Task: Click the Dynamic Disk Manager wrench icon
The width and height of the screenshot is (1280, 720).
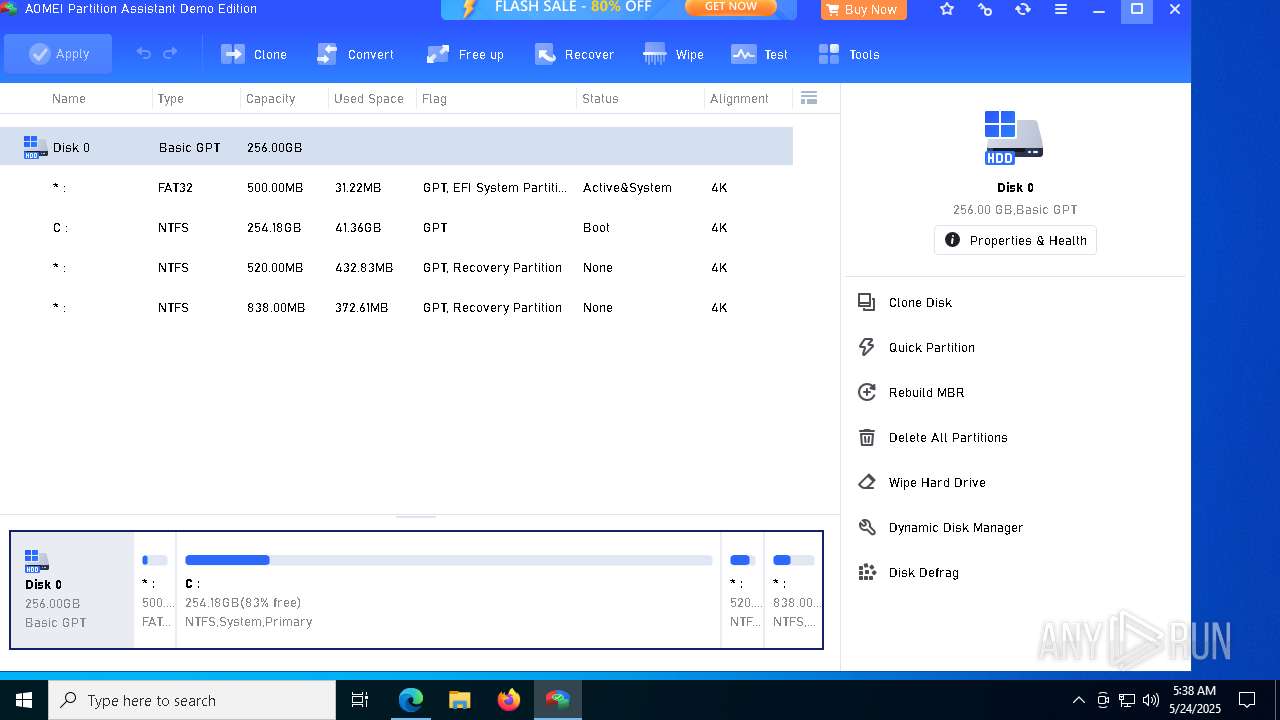Action: click(867, 527)
